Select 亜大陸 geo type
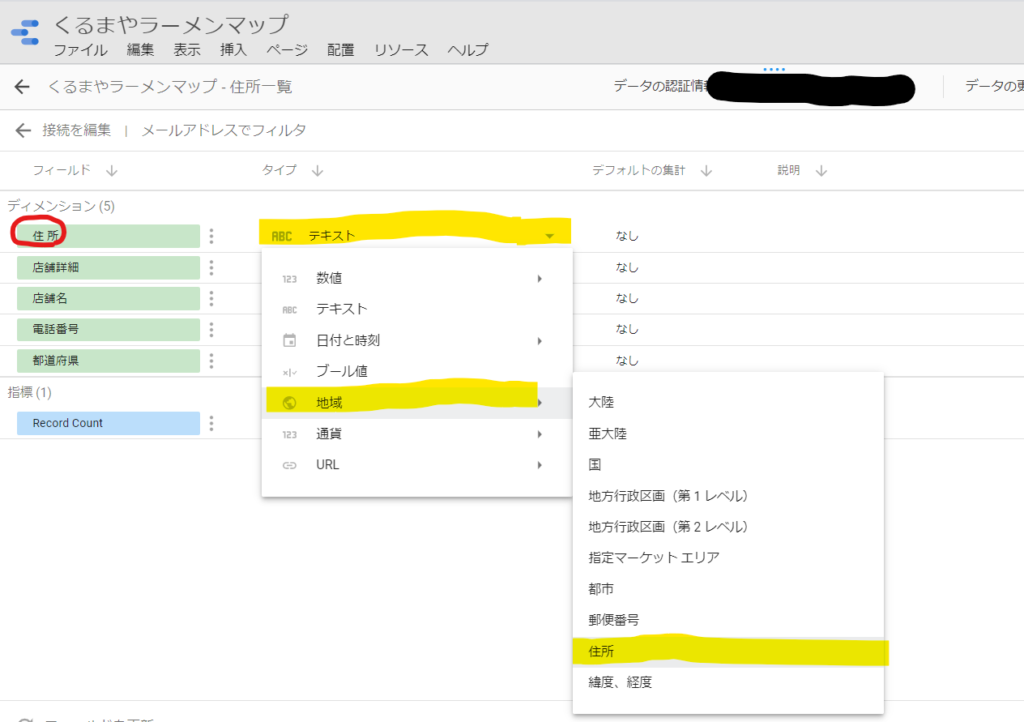This screenshot has height=722, width=1024. click(728, 433)
